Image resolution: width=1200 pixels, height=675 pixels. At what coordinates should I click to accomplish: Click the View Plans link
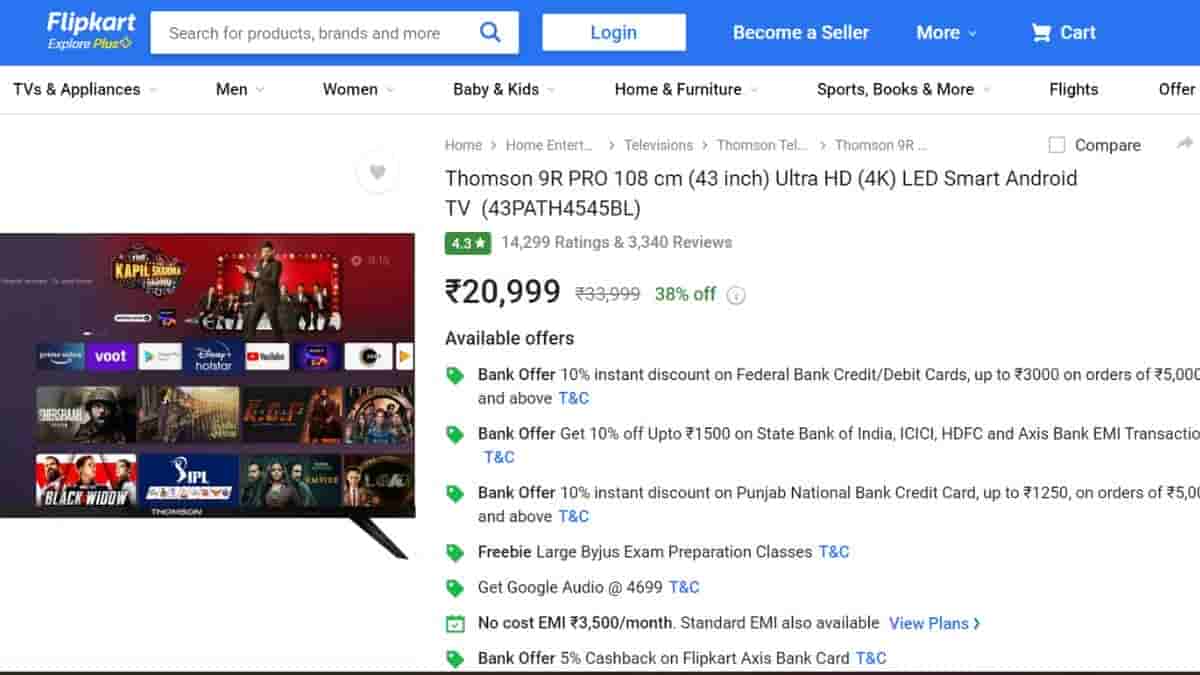[x=934, y=623]
